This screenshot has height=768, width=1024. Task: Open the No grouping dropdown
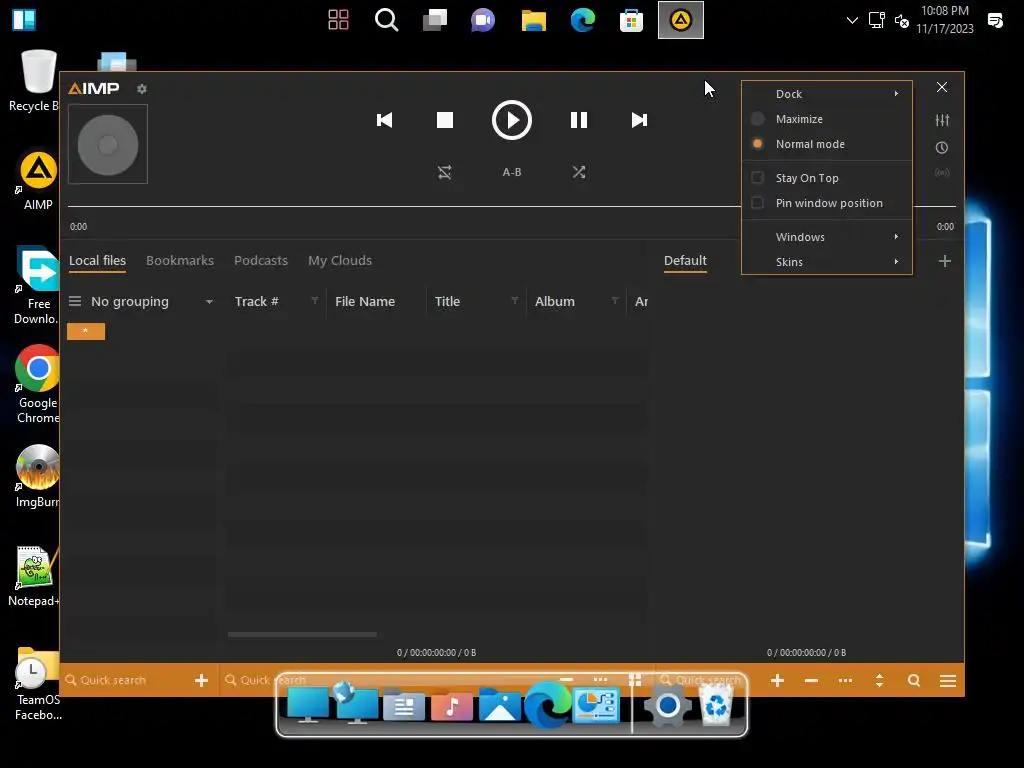coord(152,302)
